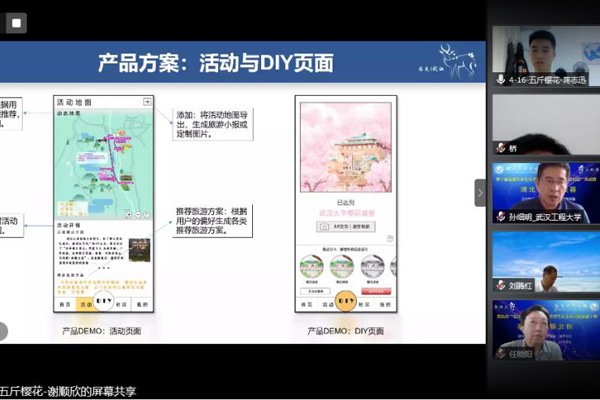Collapse the participant video panel arrow
The width and height of the screenshot is (600, 400).
click(x=480, y=192)
